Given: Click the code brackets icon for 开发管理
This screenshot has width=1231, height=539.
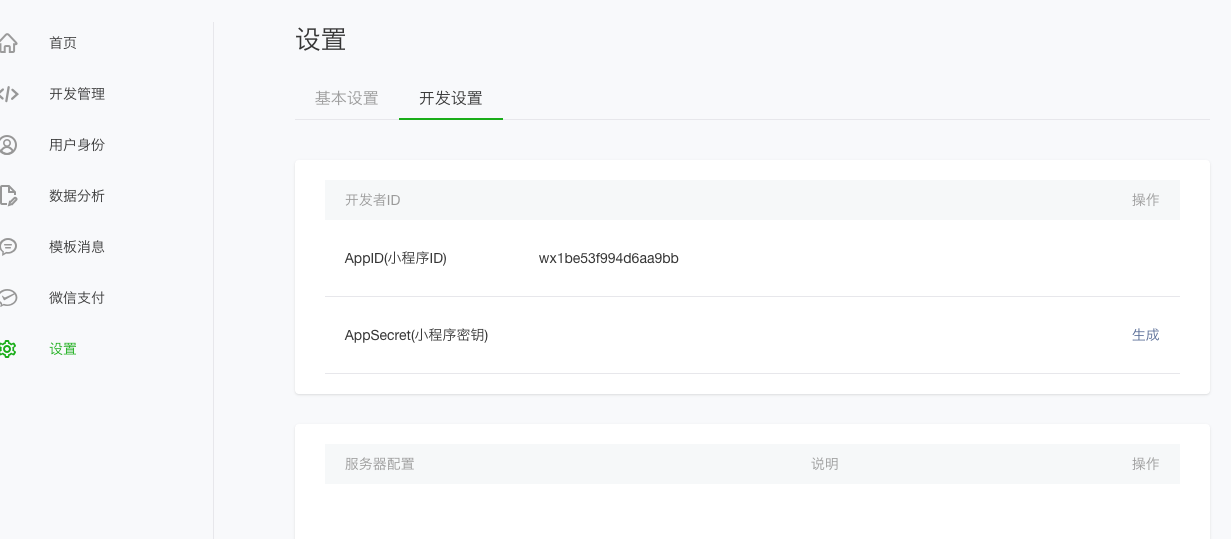Looking at the screenshot, I should (8, 94).
